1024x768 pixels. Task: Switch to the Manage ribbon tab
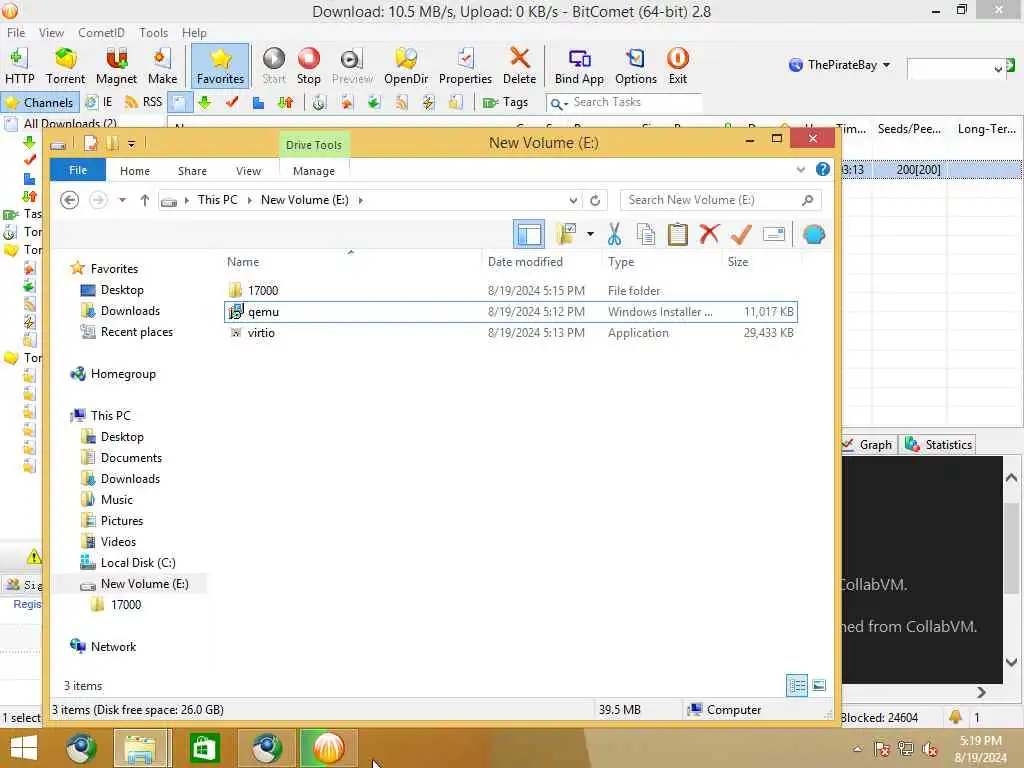click(x=313, y=171)
